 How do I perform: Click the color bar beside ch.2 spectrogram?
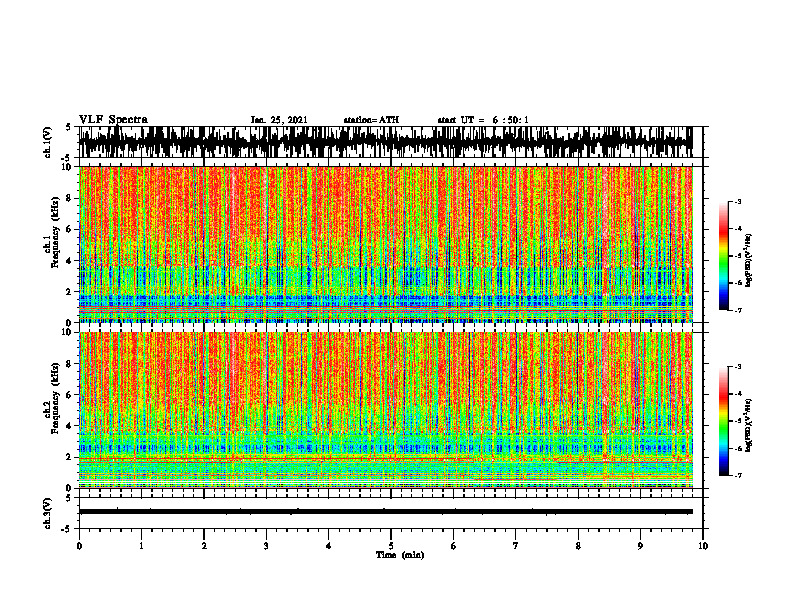click(724, 421)
